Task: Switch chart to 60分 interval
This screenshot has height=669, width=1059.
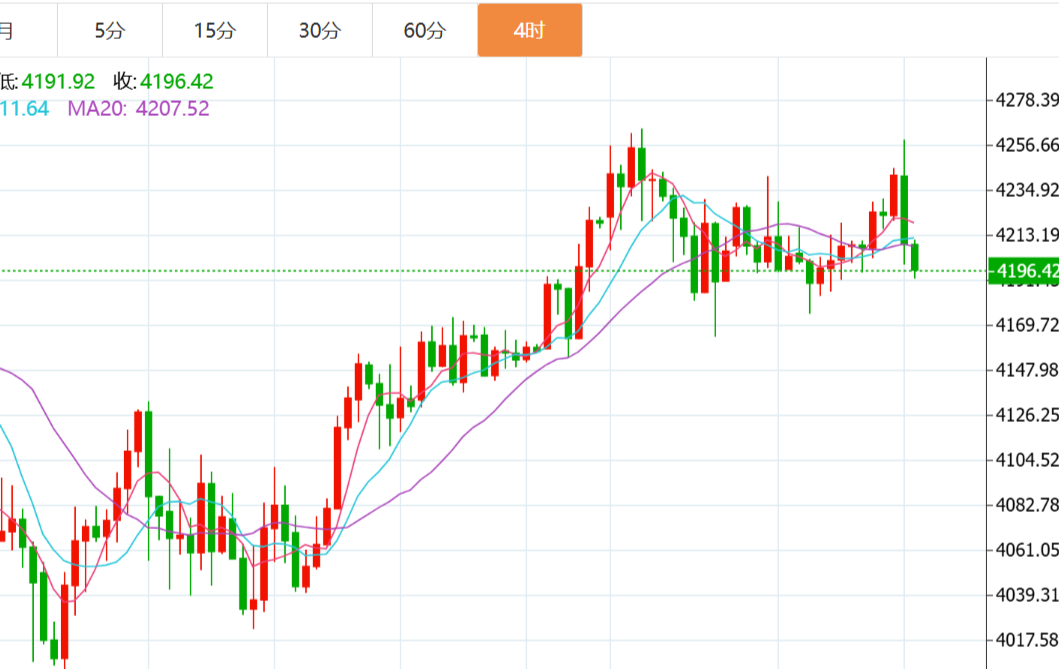Action: point(424,30)
